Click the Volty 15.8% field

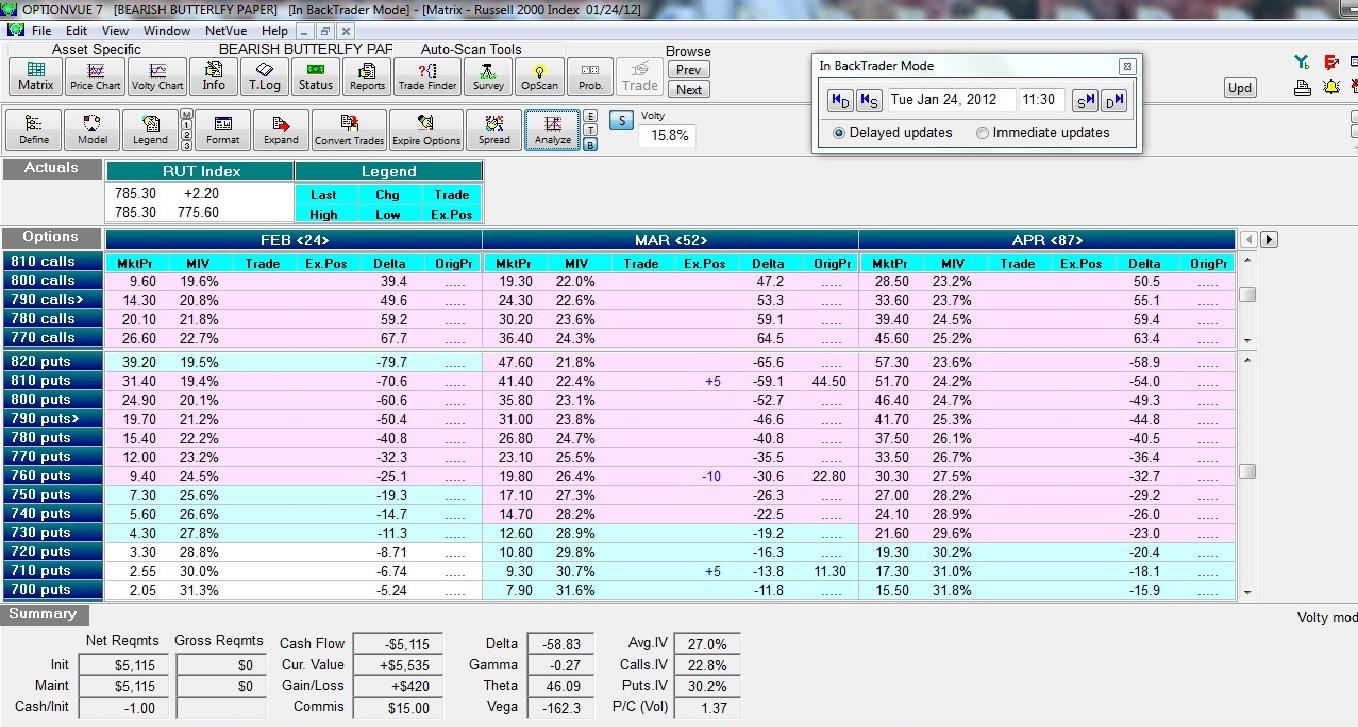[x=669, y=135]
